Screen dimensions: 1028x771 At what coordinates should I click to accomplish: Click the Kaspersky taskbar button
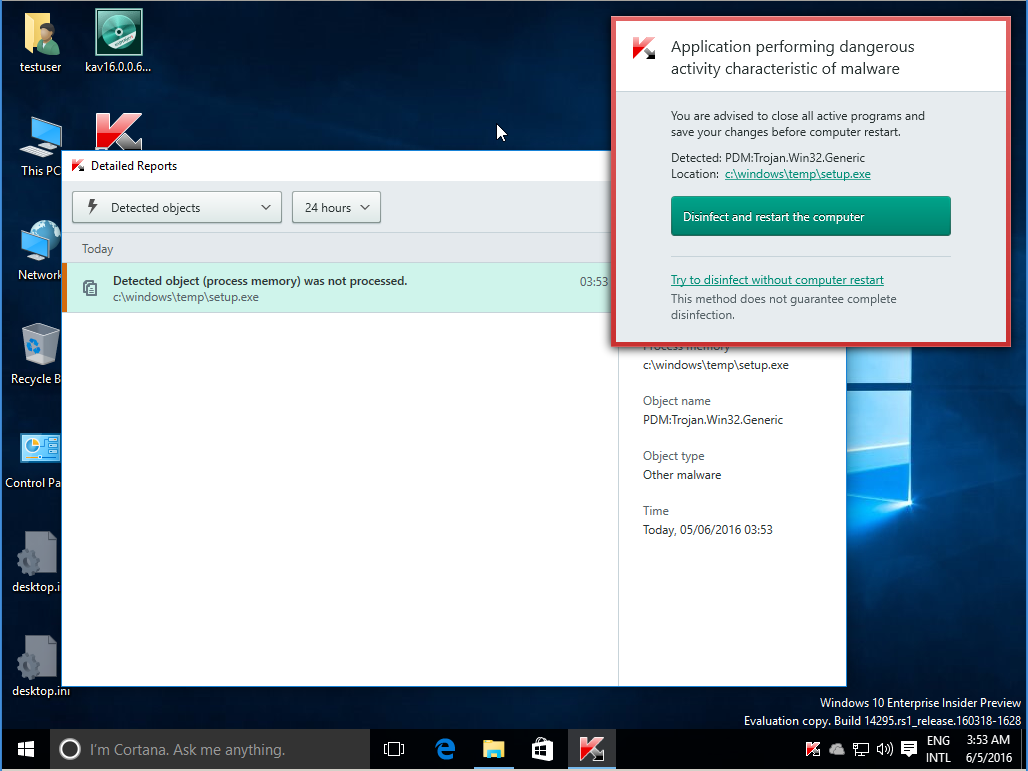591,749
